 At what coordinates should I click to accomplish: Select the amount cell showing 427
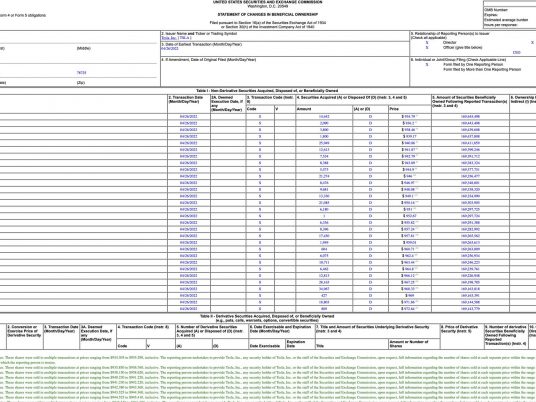[x=324, y=295]
